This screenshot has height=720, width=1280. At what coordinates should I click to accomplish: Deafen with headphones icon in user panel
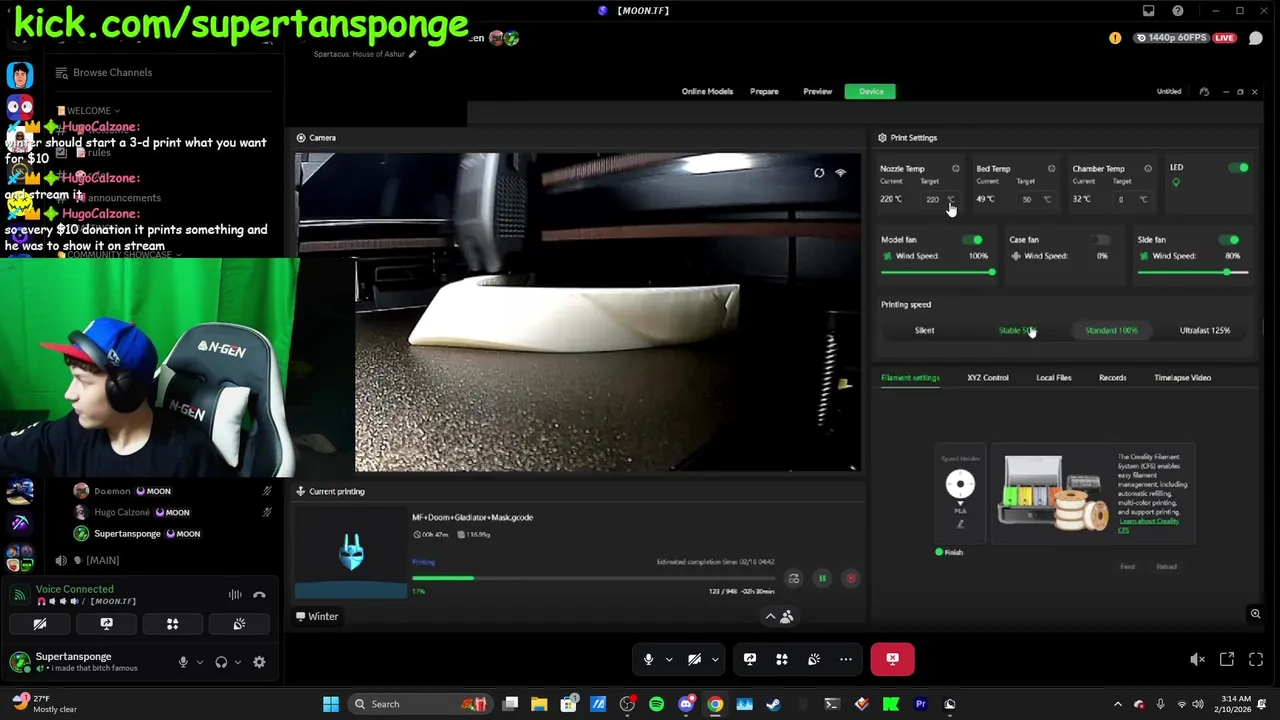[x=221, y=662]
